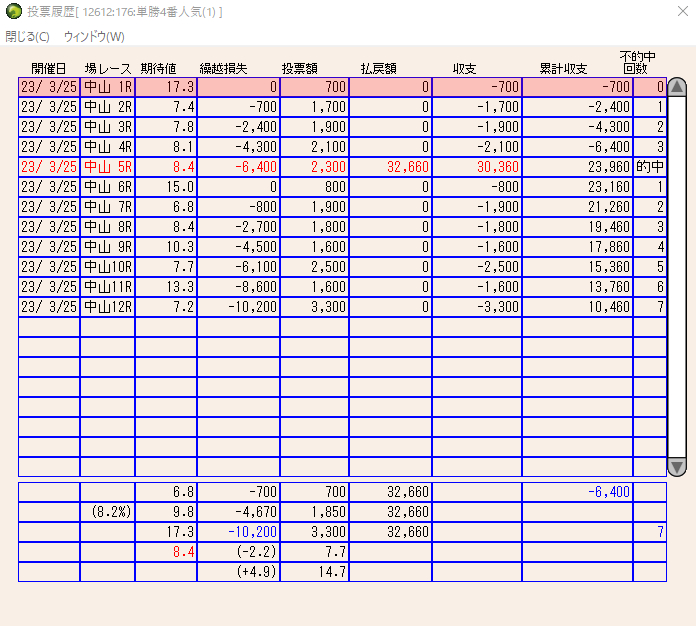
Task: Click balance -3,300 in 12R row
Action: [x=477, y=307]
